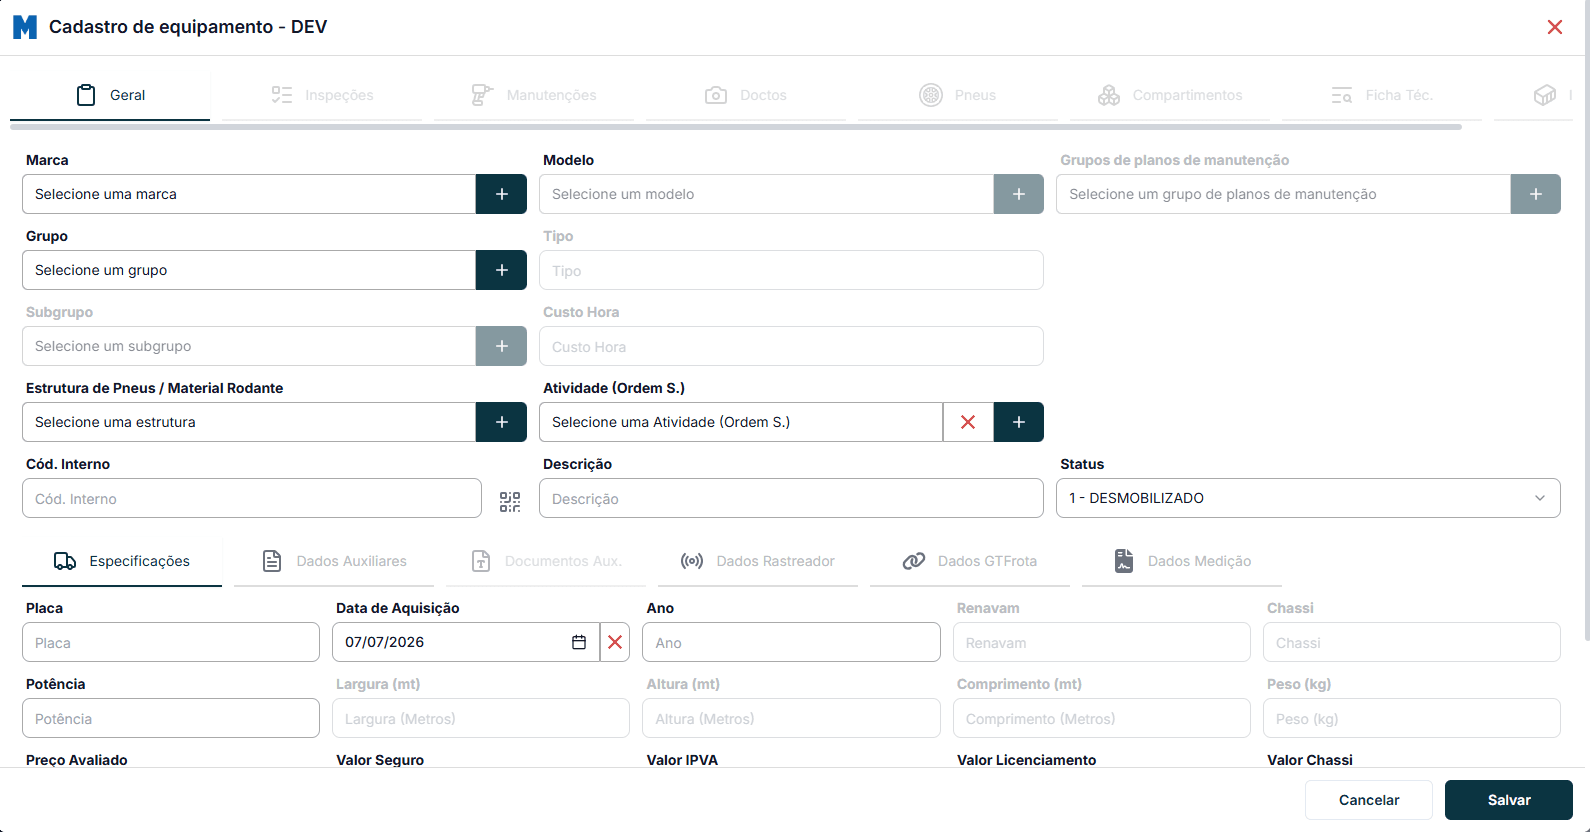Click the QR code icon beside Cód. Interno
1590x832 pixels.
(x=510, y=502)
